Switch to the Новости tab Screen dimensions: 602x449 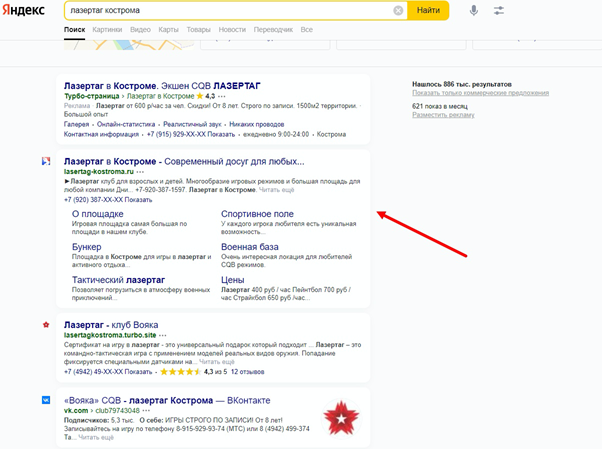[231, 30]
